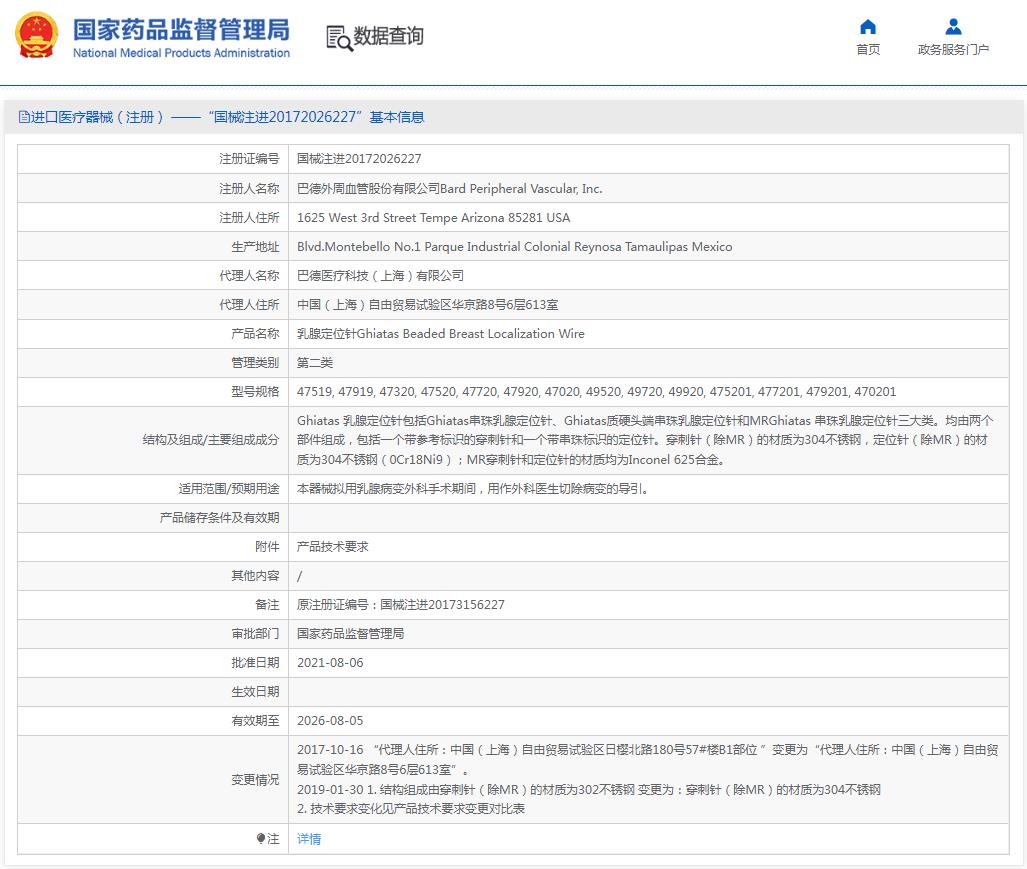Image resolution: width=1027 pixels, height=869 pixels.
Task: Click the 代理人住所 row label
Action: click(249, 305)
